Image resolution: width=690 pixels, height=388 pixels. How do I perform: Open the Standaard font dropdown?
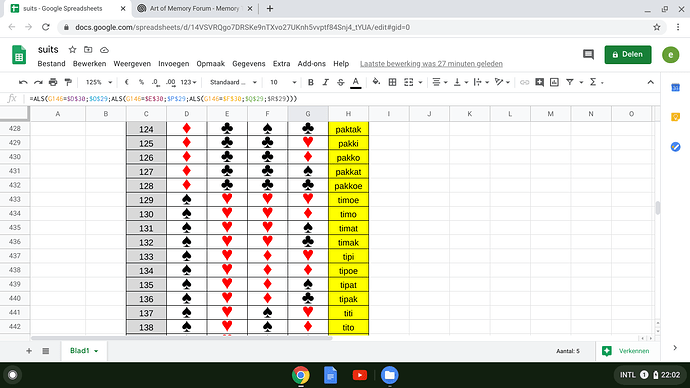coord(233,82)
